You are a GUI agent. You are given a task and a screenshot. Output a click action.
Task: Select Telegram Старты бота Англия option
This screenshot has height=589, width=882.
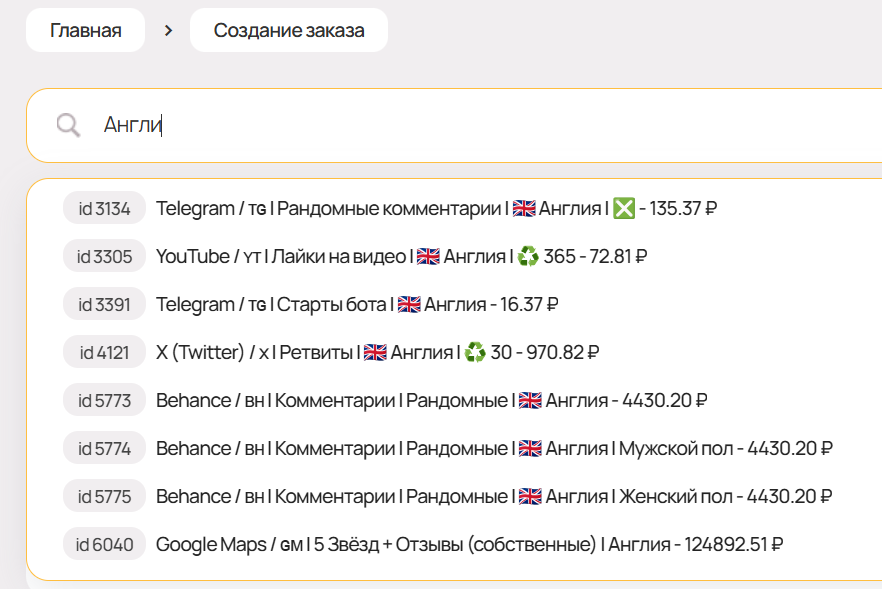(356, 305)
